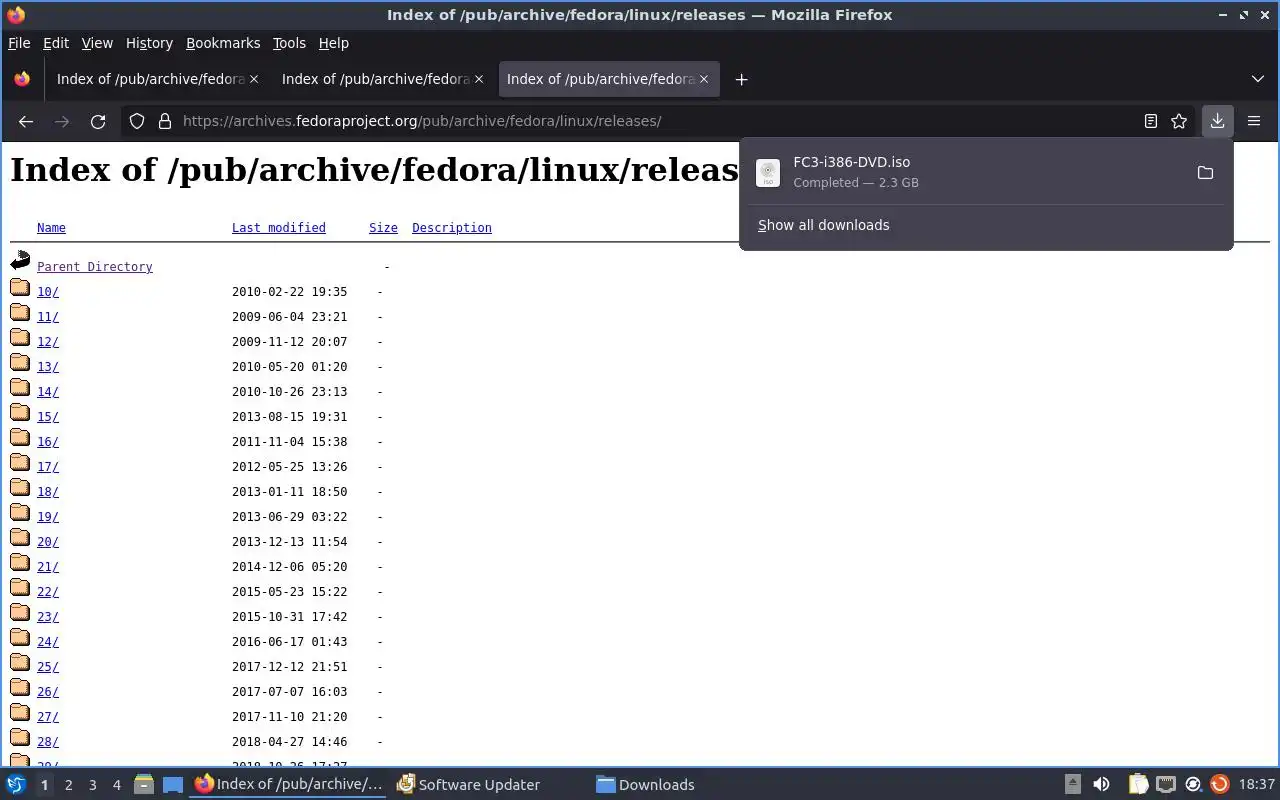
Task: Click the Firefox View icon
Action: (22, 79)
